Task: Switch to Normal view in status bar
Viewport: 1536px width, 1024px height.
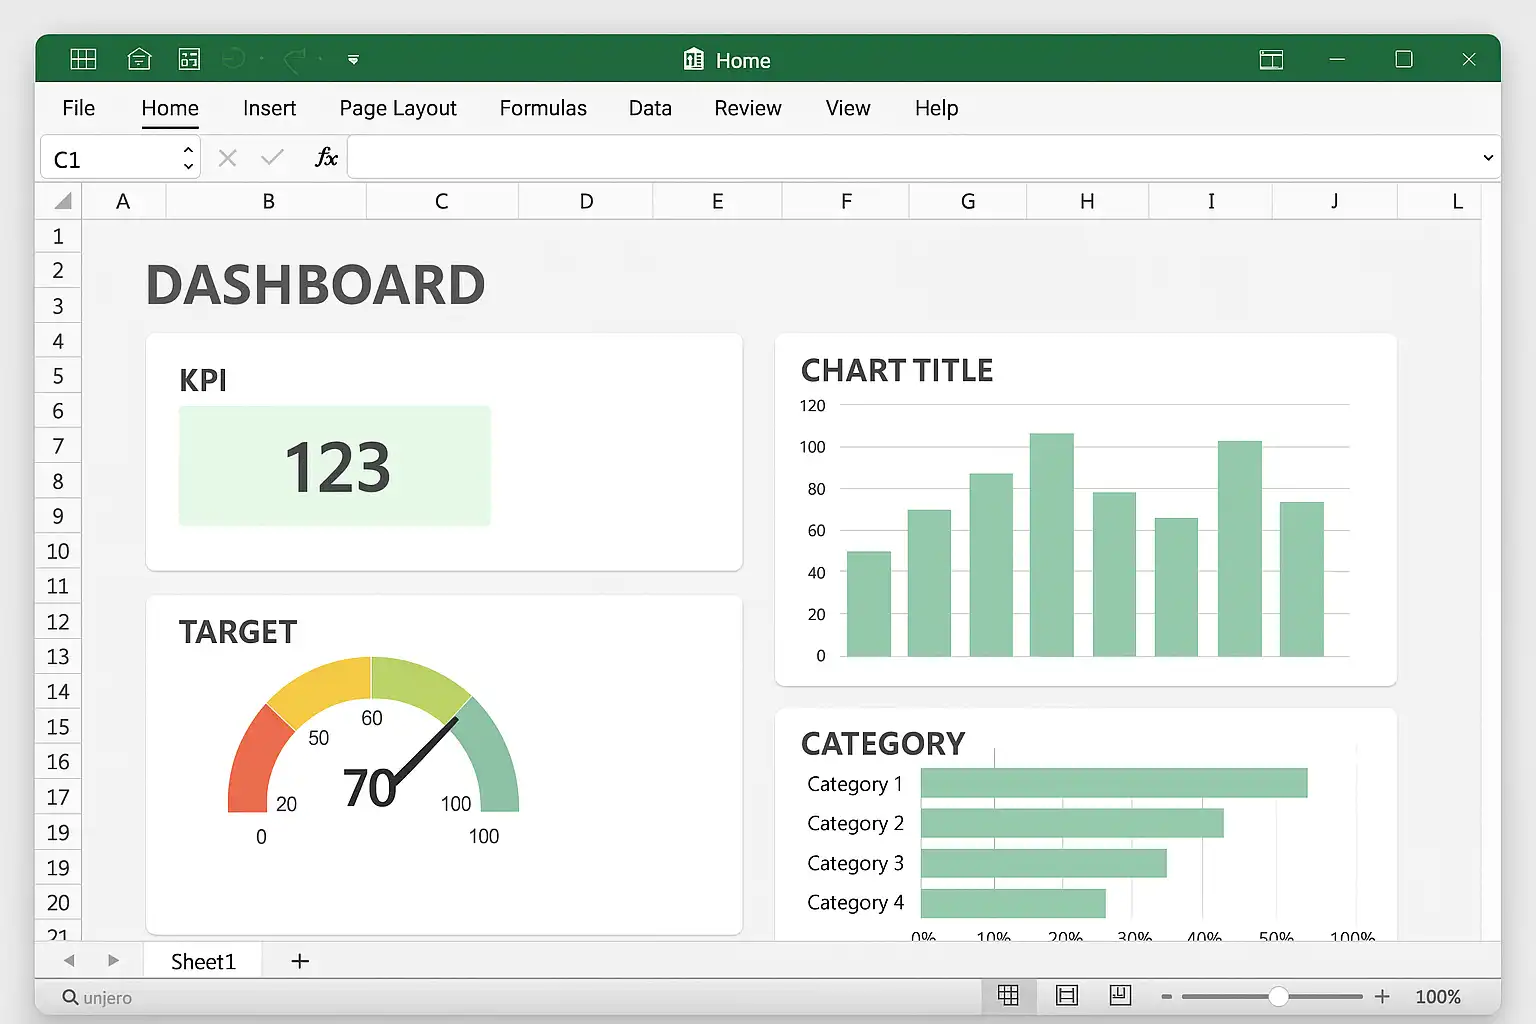Action: tap(1008, 995)
